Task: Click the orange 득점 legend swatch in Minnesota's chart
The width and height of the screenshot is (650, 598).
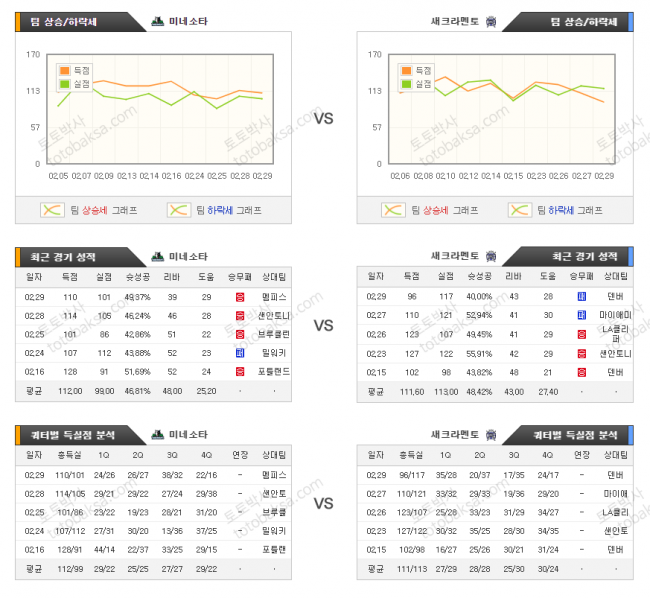Action: point(65,71)
